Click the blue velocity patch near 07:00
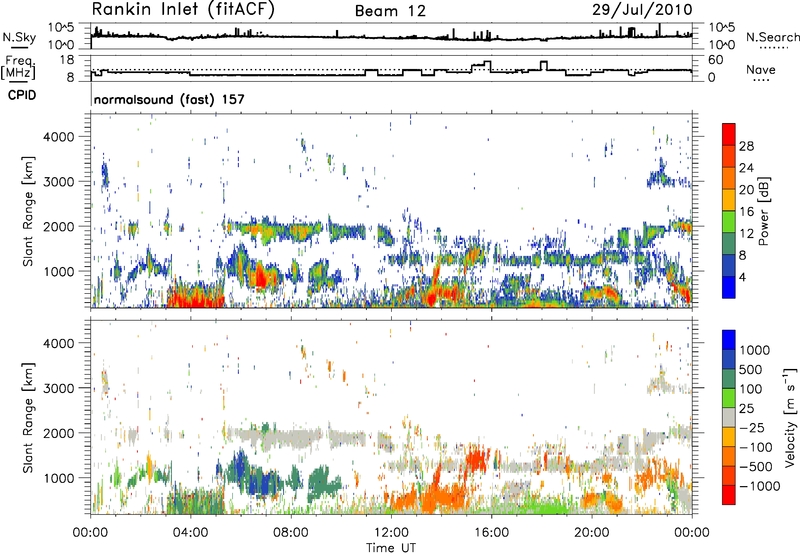This screenshot has height=554, width=800. (x=263, y=482)
